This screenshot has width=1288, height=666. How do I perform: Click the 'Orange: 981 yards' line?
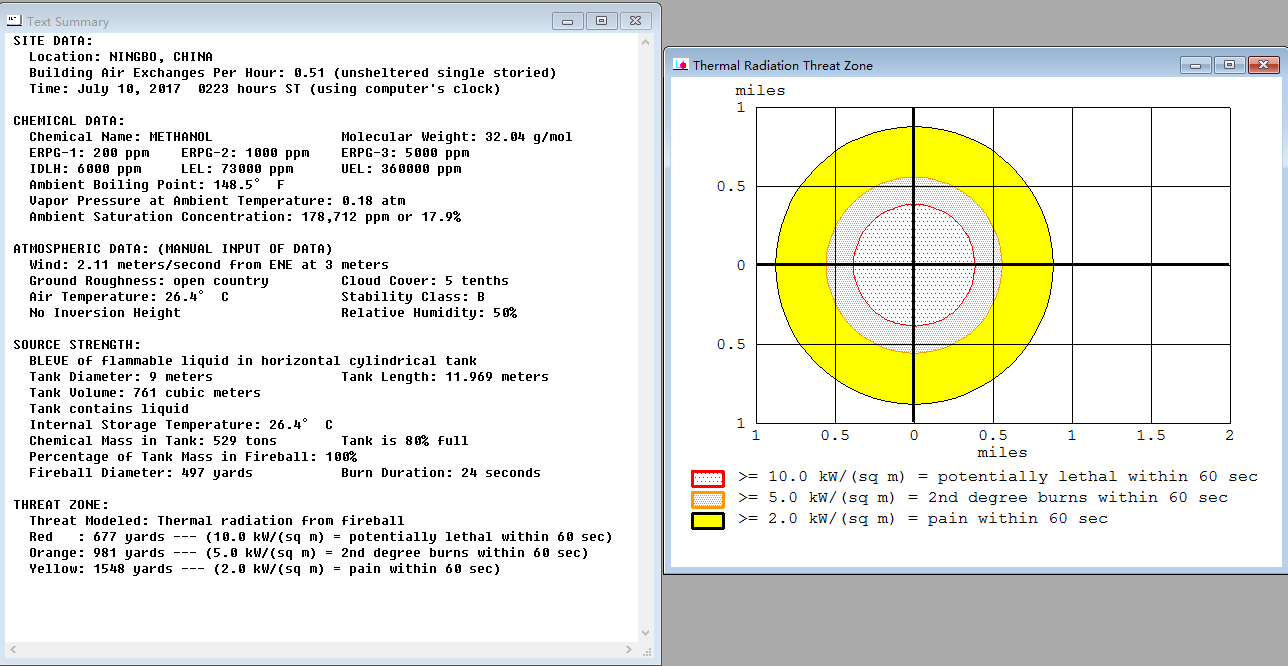309,553
